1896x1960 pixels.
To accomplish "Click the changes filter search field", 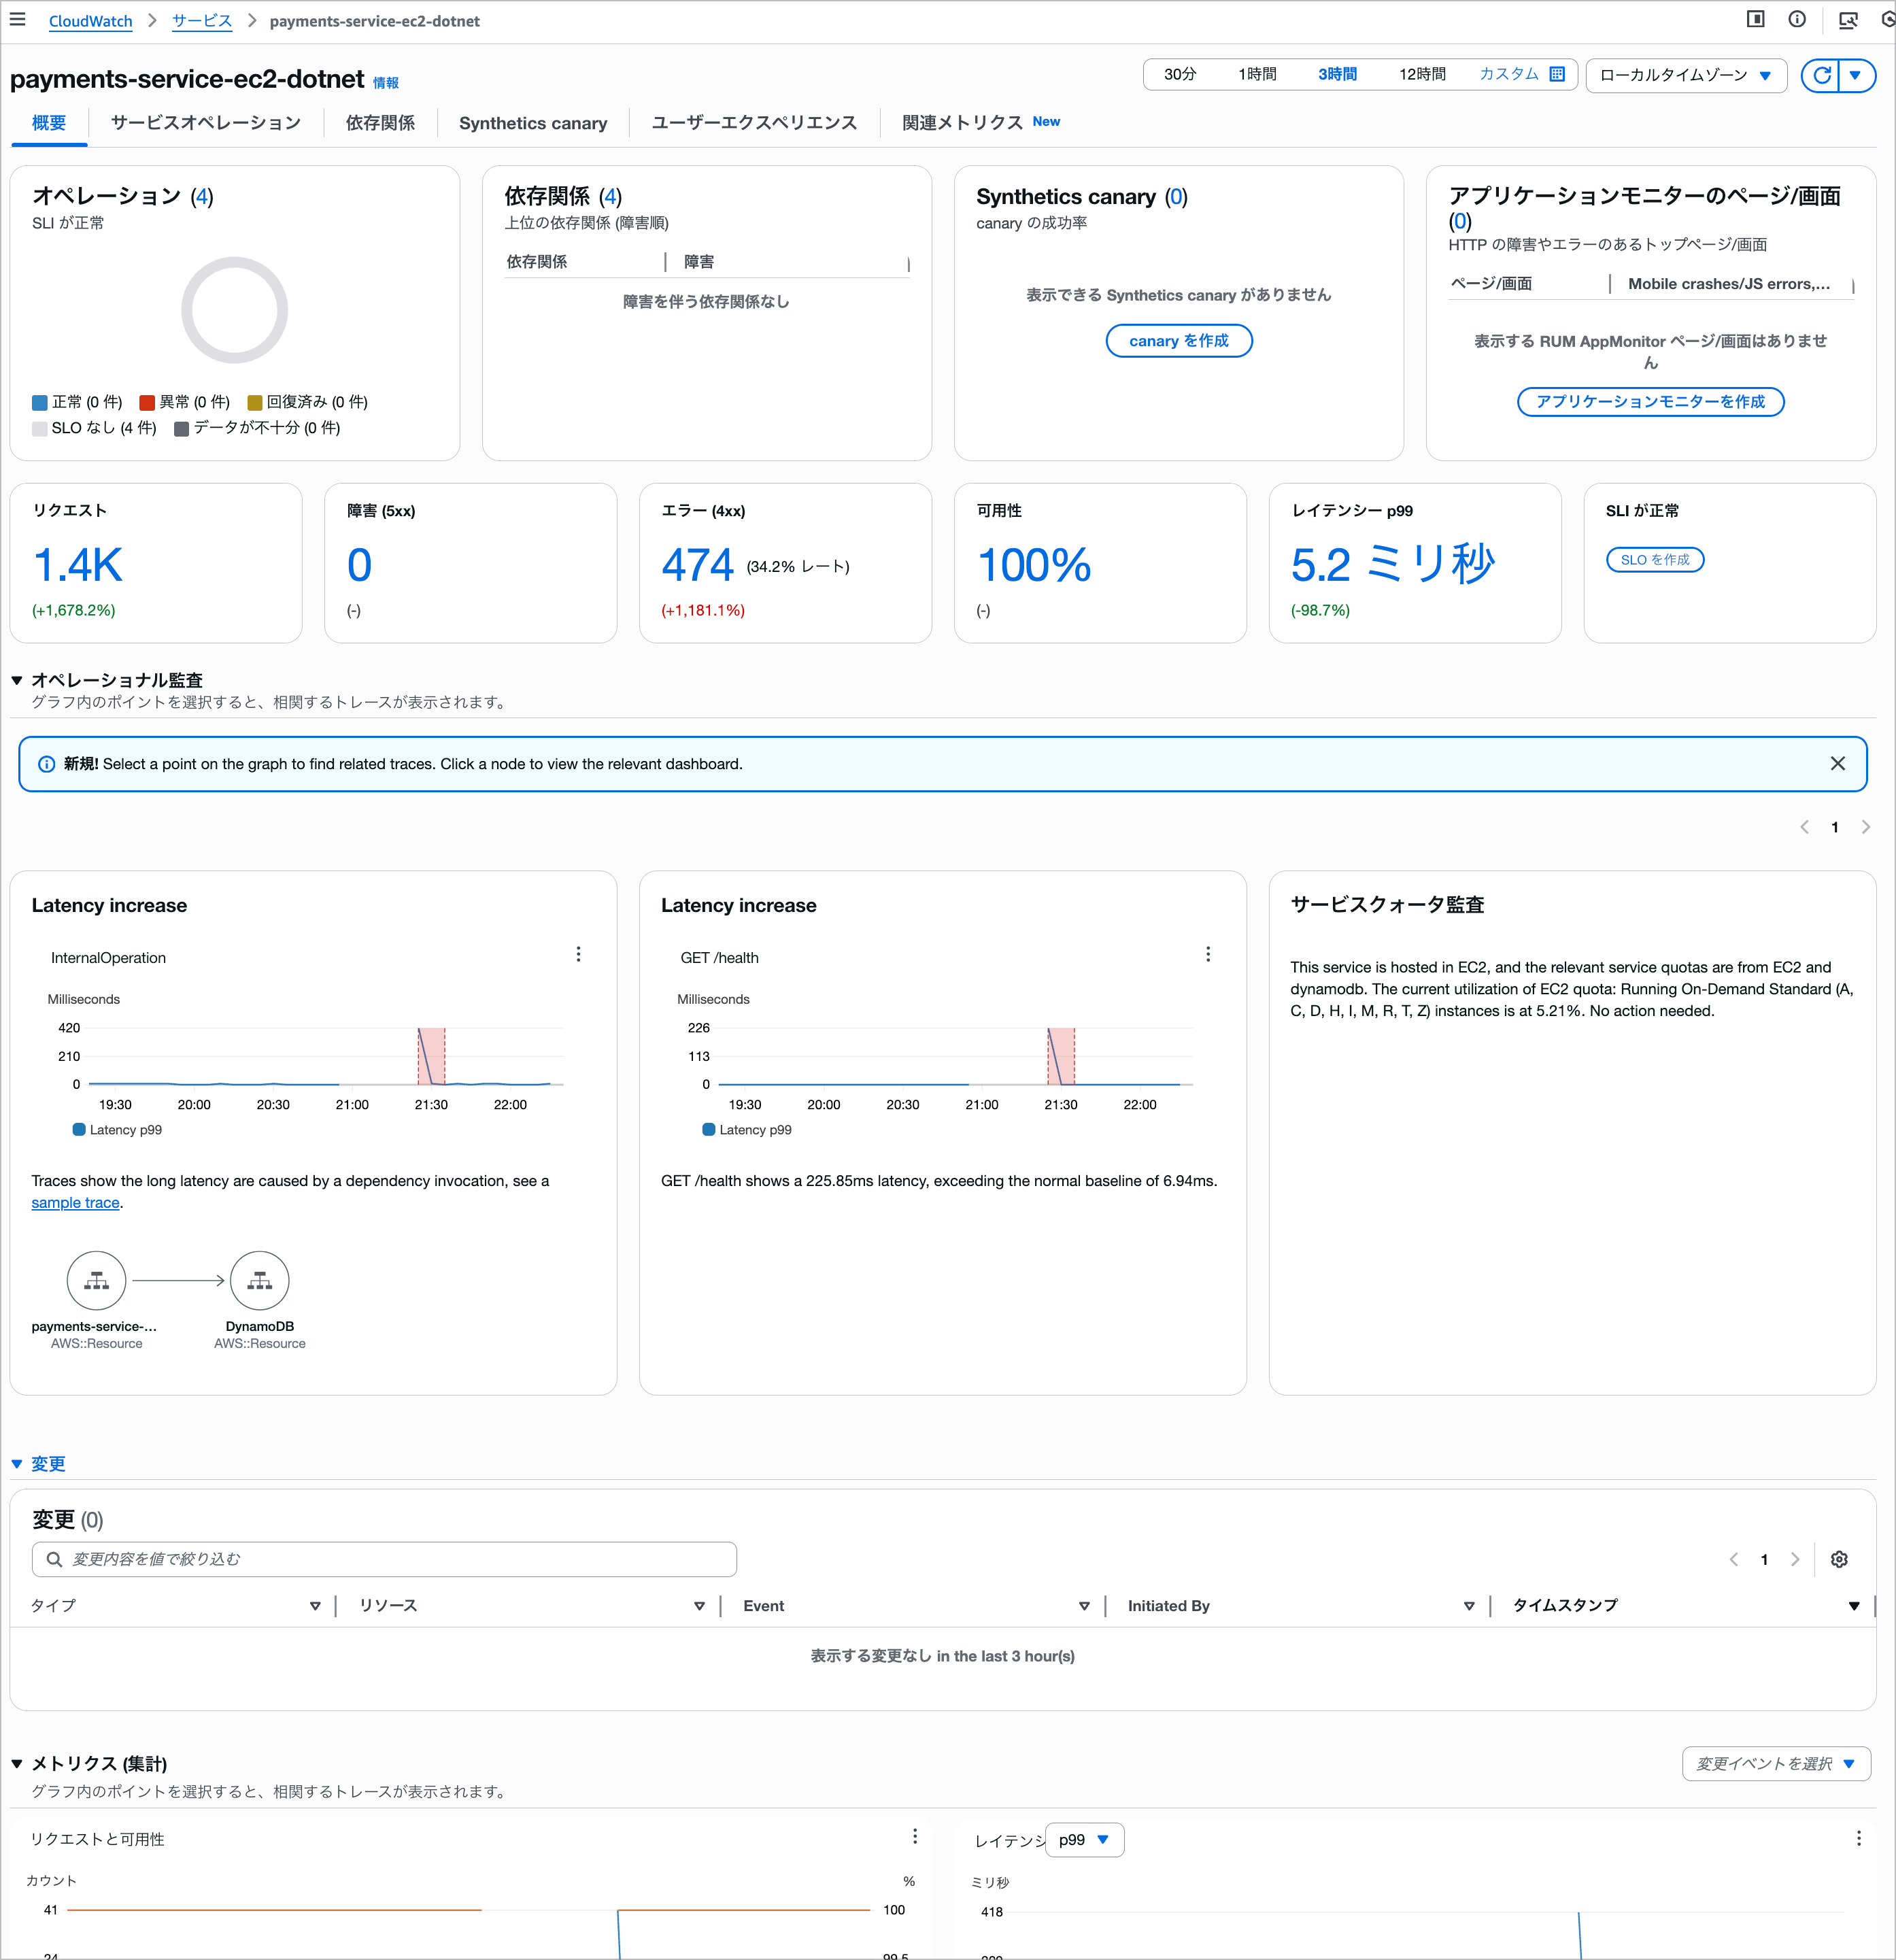I will point(385,1559).
